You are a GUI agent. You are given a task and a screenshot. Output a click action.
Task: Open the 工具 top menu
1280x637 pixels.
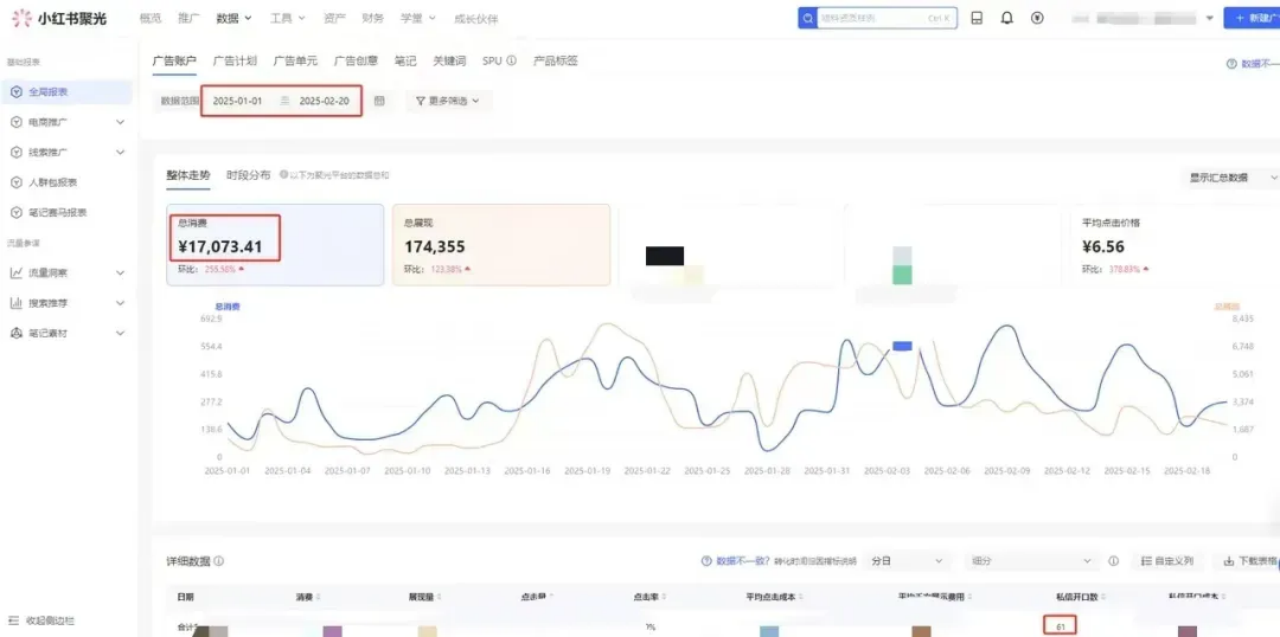pos(288,18)
